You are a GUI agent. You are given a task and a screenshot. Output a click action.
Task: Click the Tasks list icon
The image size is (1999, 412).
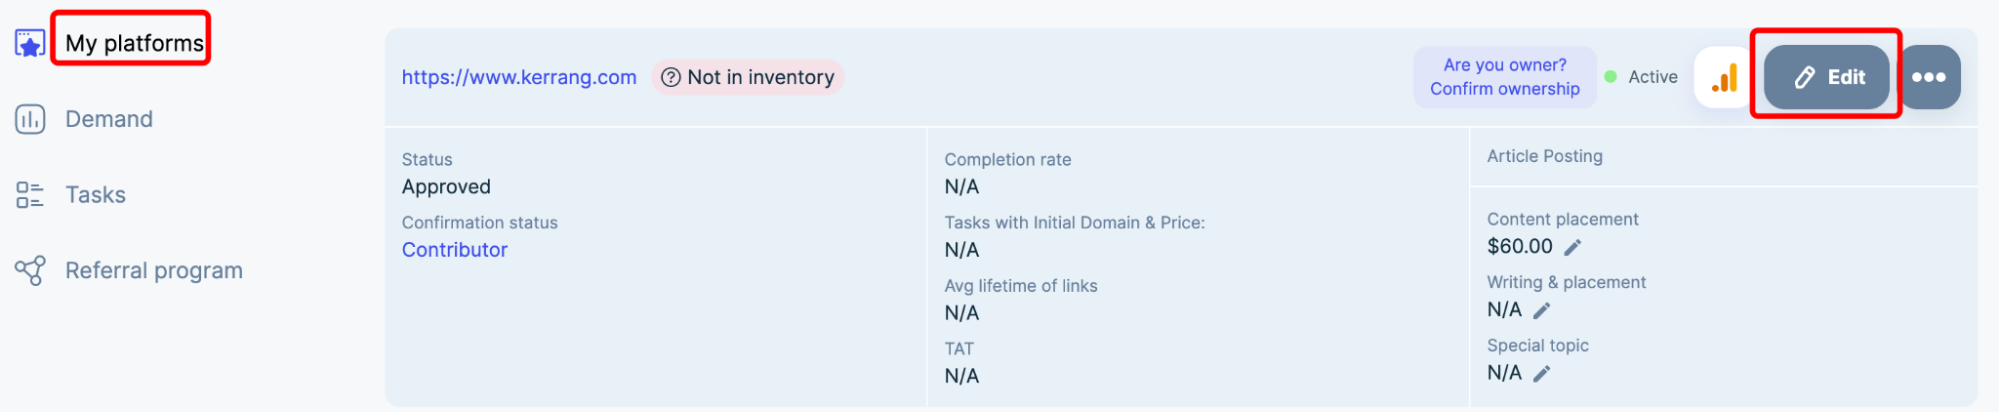coord(30,195)
